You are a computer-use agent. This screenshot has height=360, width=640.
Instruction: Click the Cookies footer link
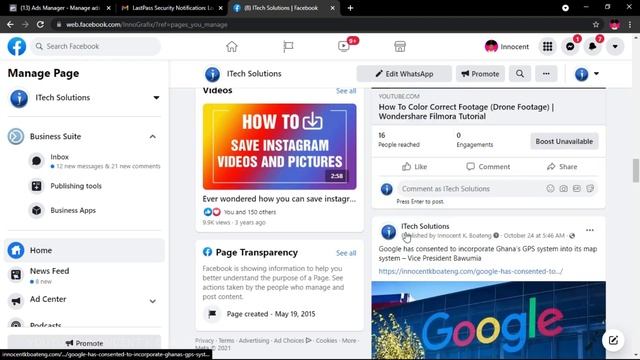[327, 340]
